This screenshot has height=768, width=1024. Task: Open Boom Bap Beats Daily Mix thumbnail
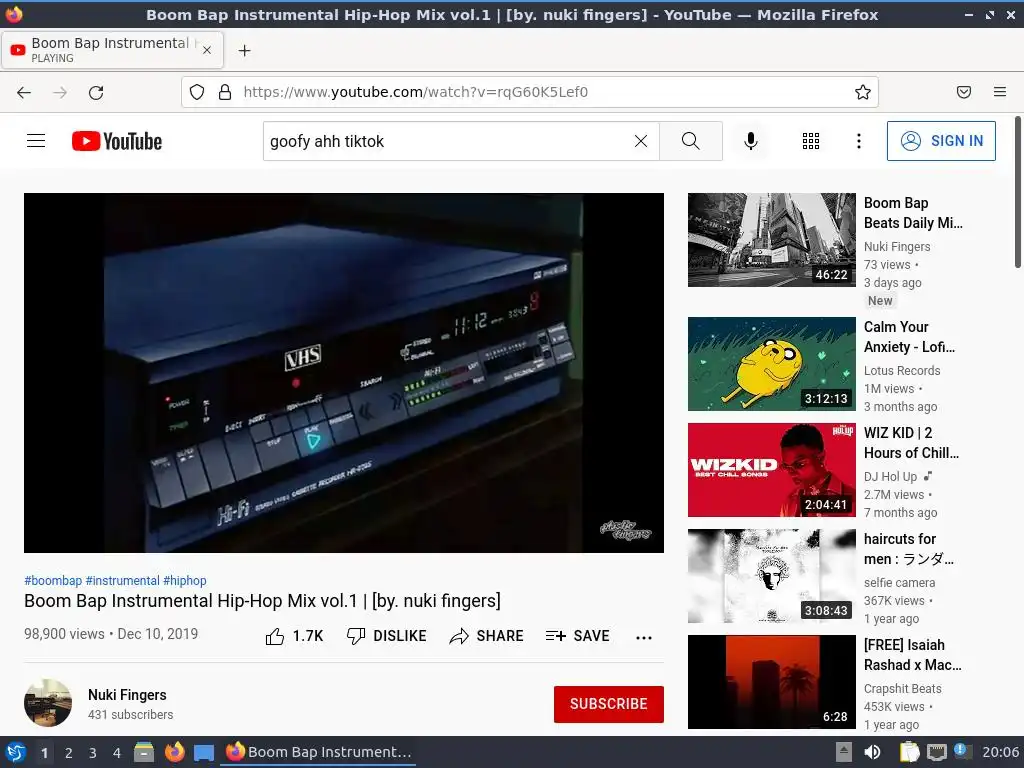point(771,240)
